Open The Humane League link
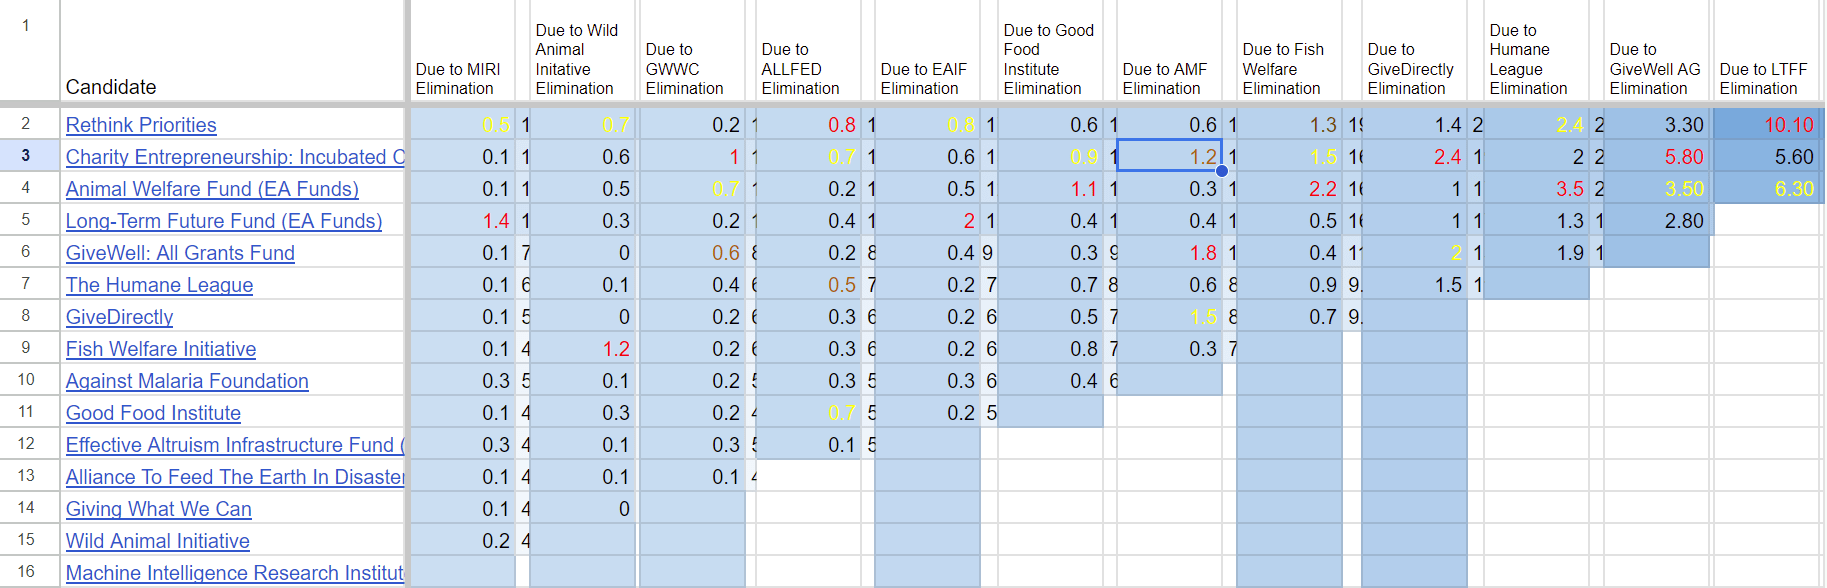Screen dimensions: 1827x588 [159, 285]
